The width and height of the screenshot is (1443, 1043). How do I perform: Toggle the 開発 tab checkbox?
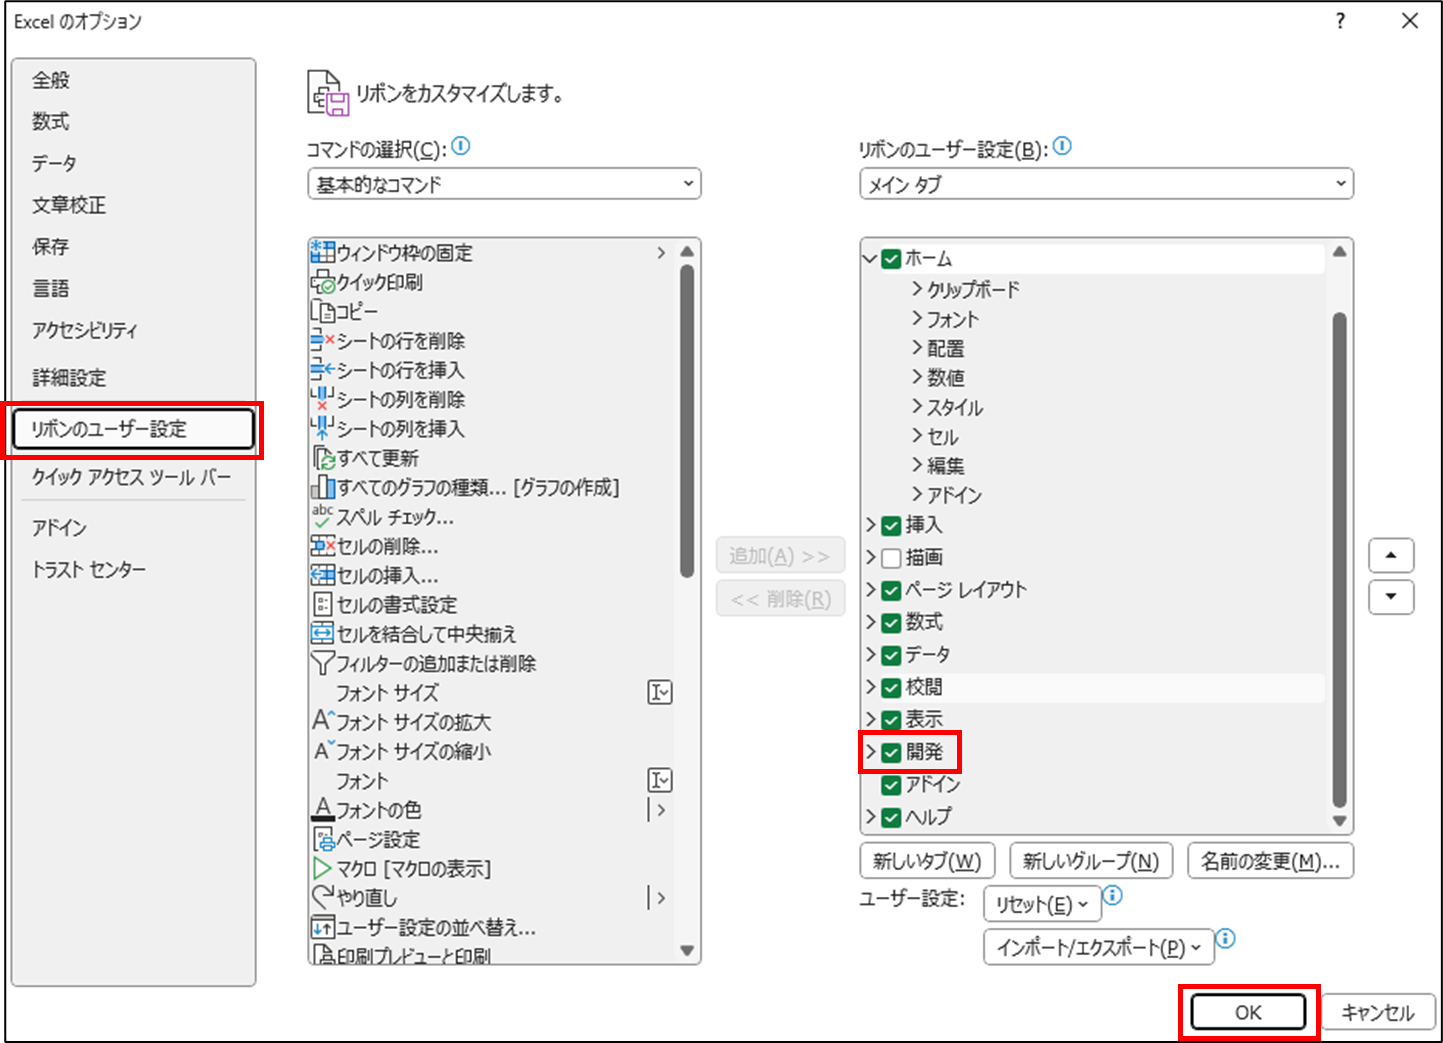click(x=891, y=752)
